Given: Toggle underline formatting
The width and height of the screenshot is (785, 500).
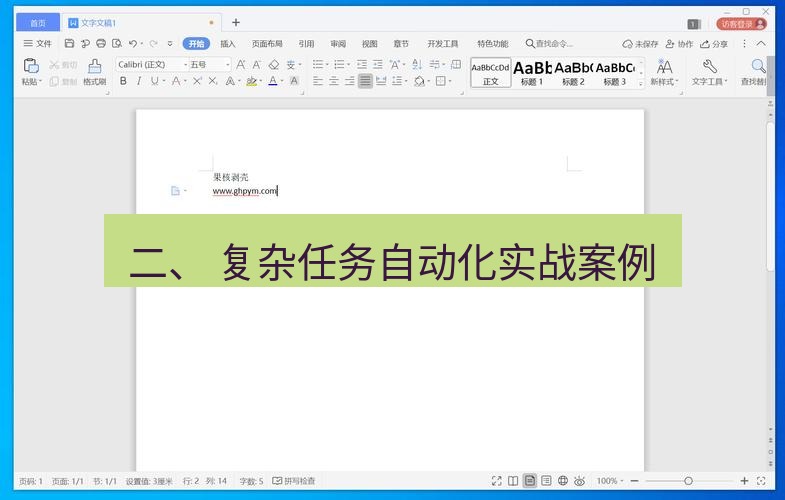Looking at the screenshot, I should pos(154,81).
